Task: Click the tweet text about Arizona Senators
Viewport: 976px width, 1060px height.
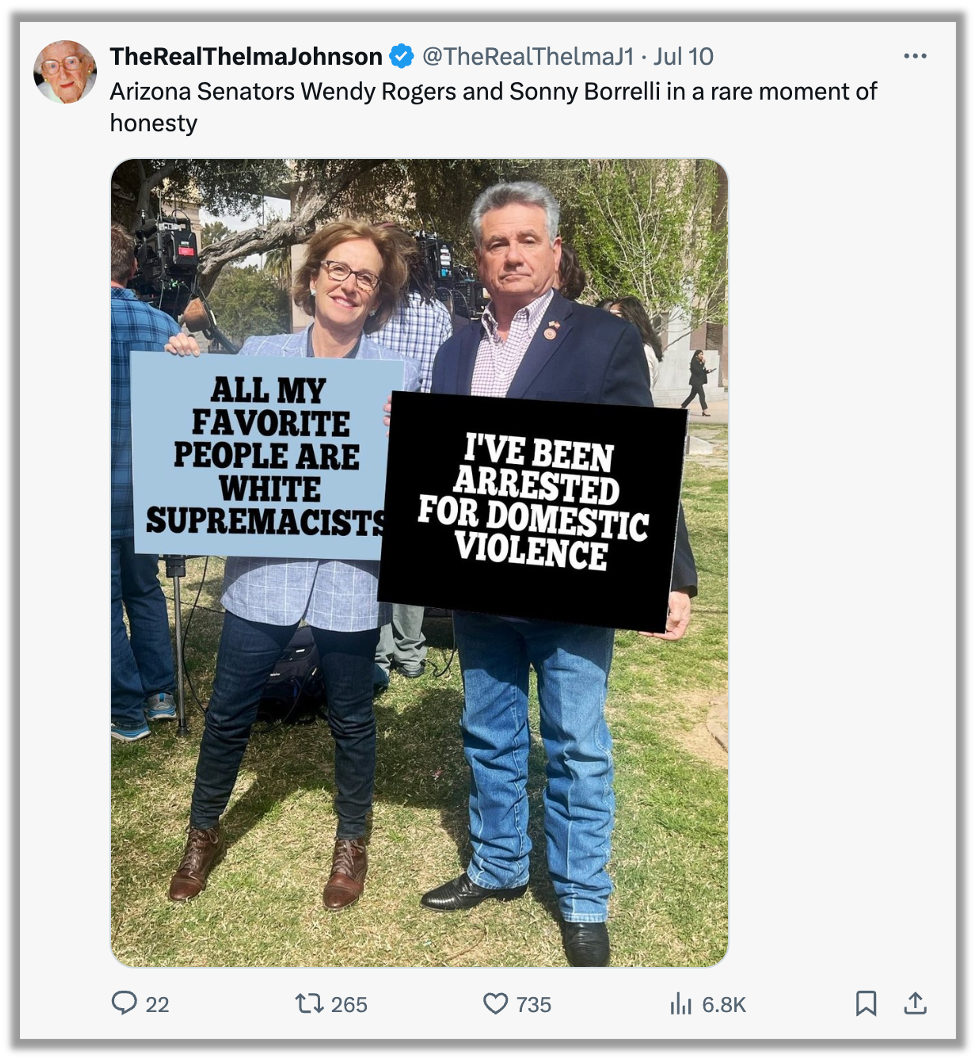Action: click(493, 107)
